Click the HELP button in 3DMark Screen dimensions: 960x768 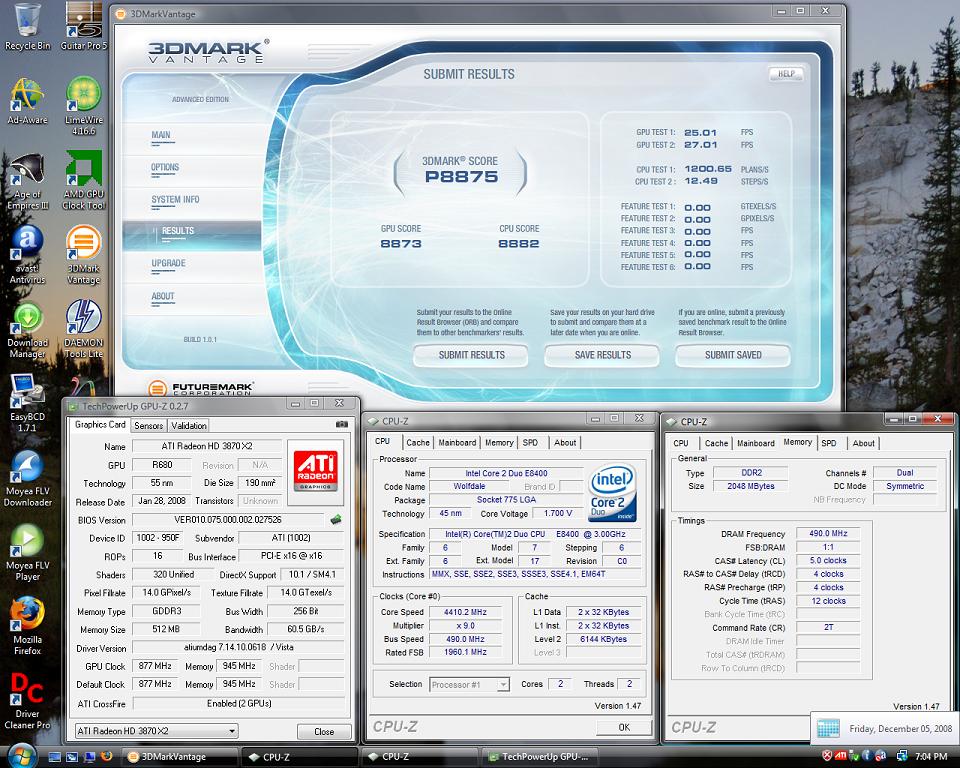[786, 74]
